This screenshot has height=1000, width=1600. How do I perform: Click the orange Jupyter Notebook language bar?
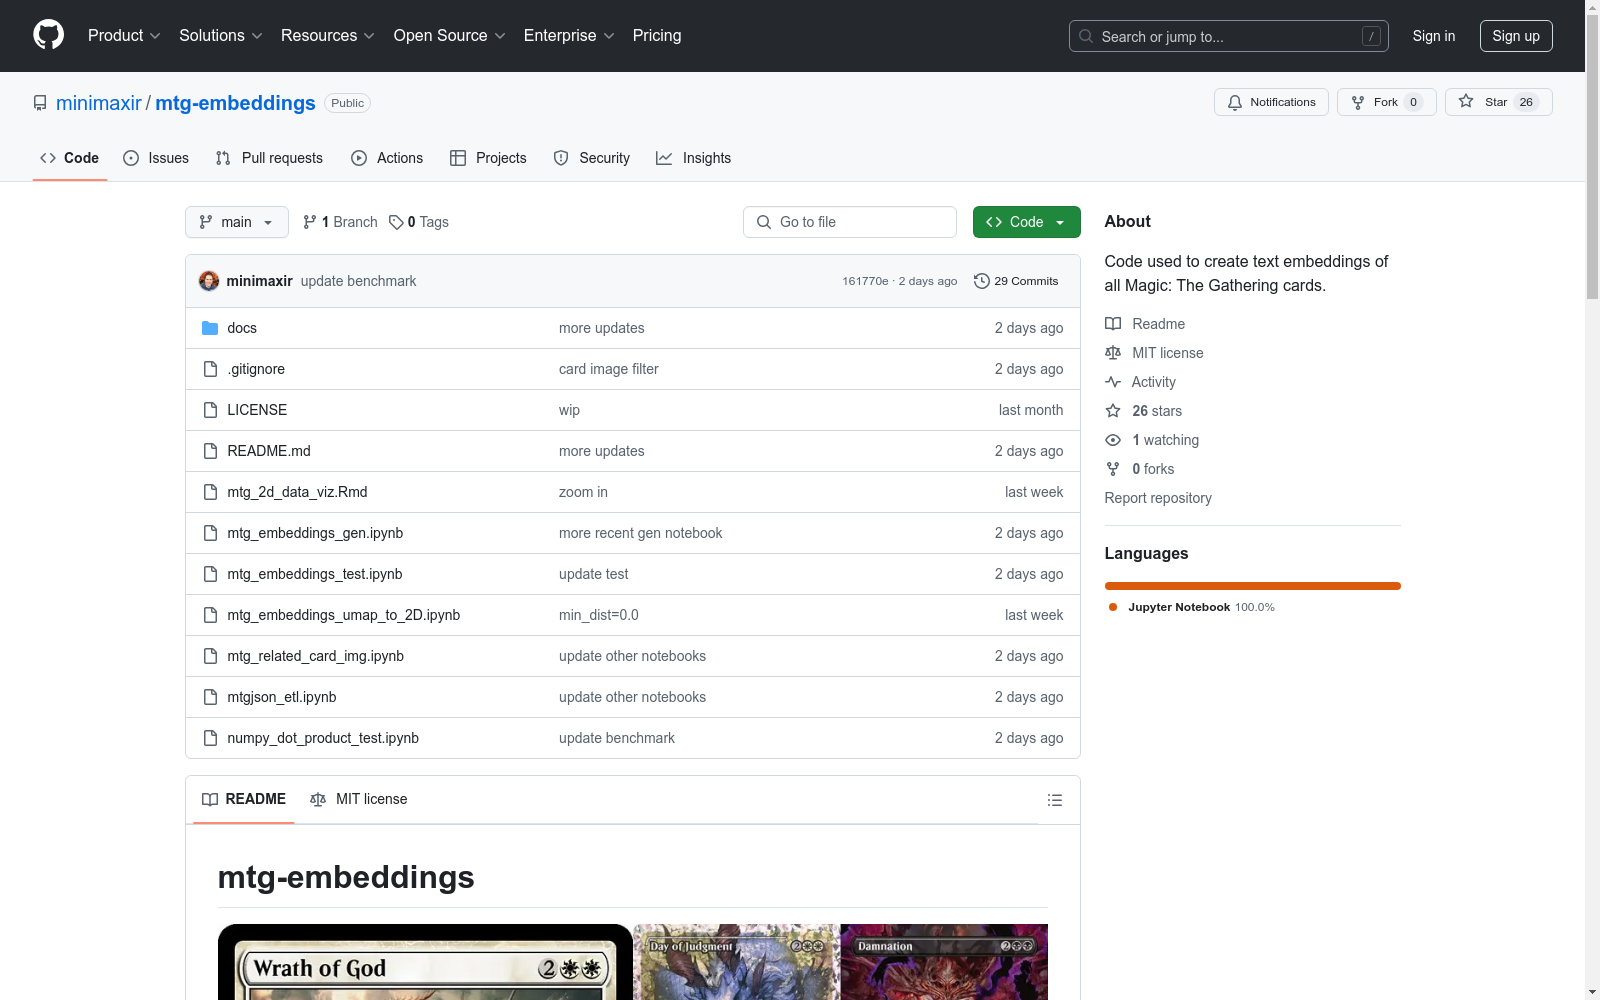pos(1253,586)
